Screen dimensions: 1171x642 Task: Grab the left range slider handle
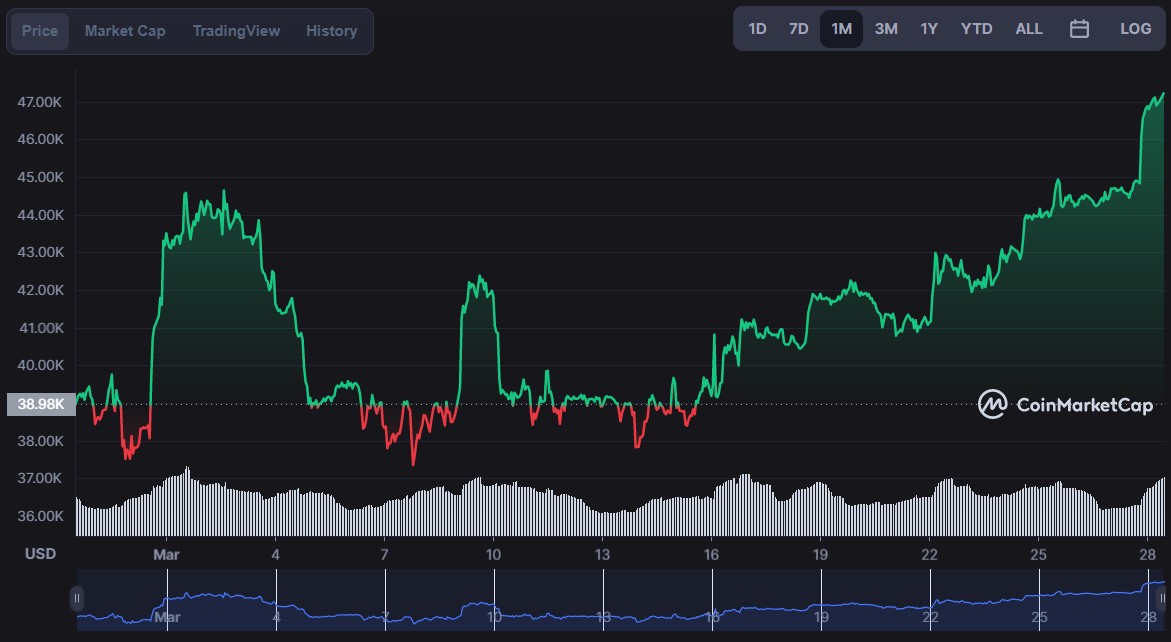pyautogui.click(x=76, y=599)
